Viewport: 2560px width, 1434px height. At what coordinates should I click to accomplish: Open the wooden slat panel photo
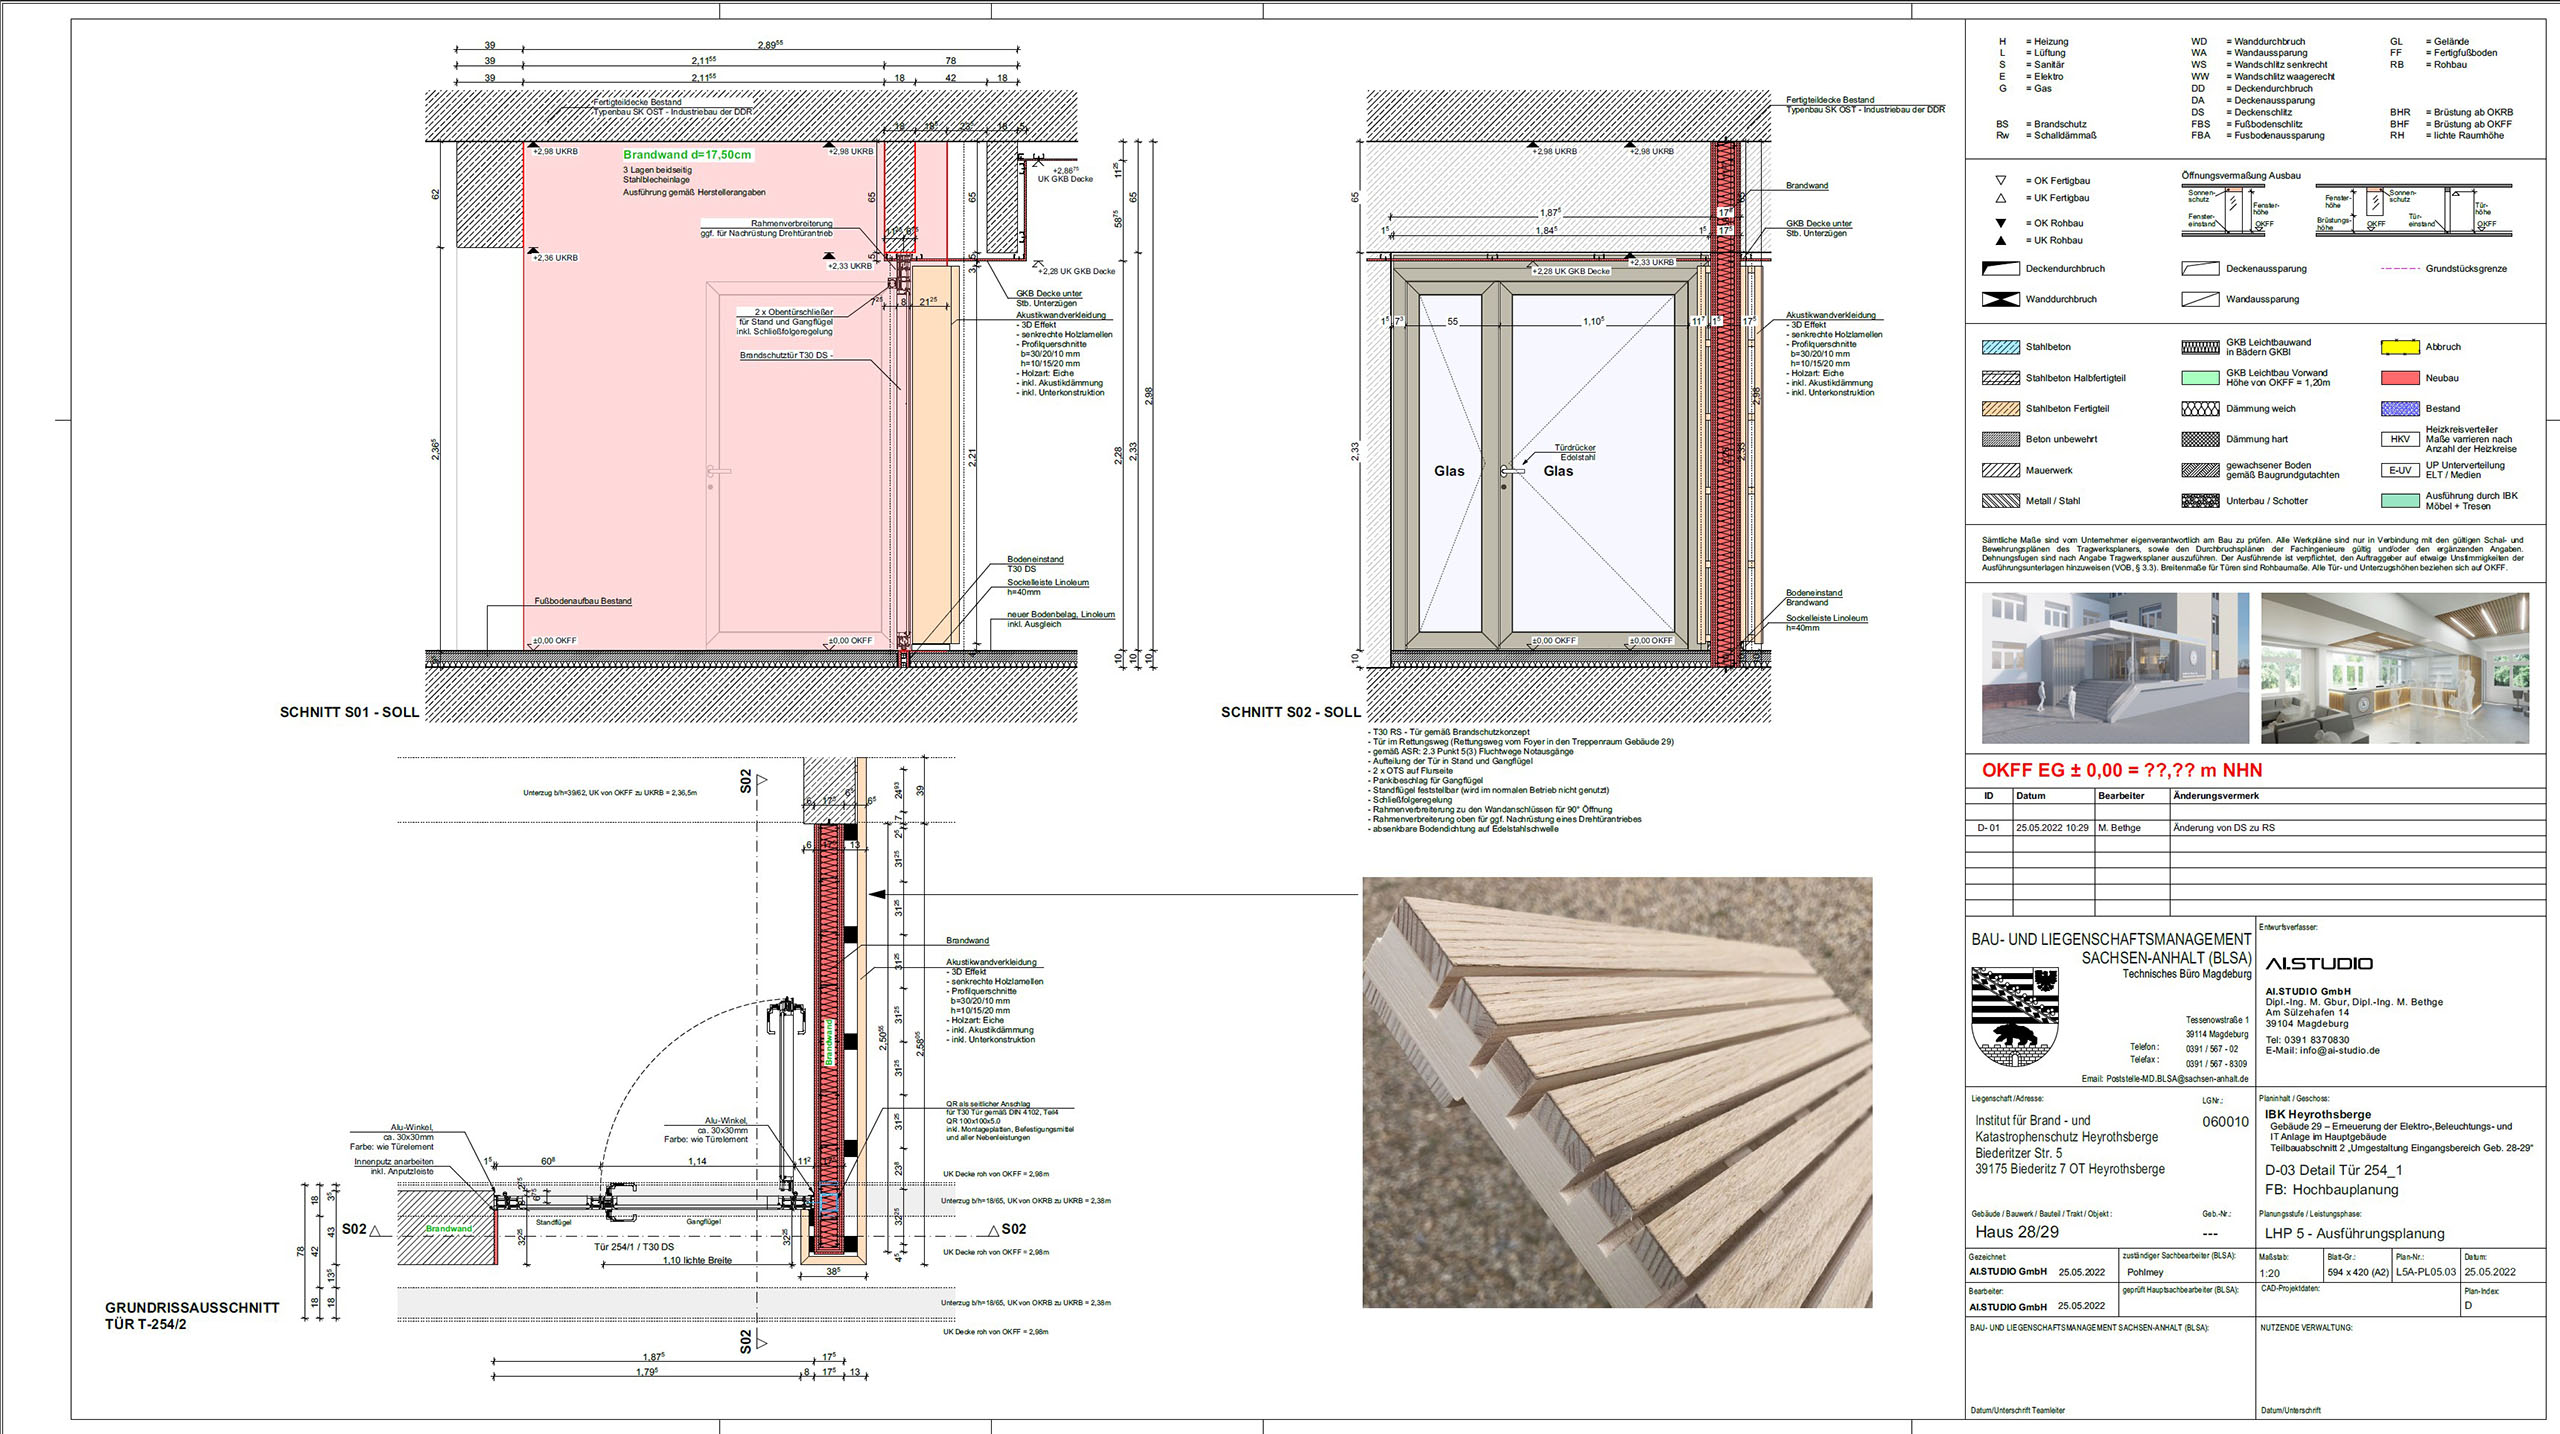point(1617,1093)
